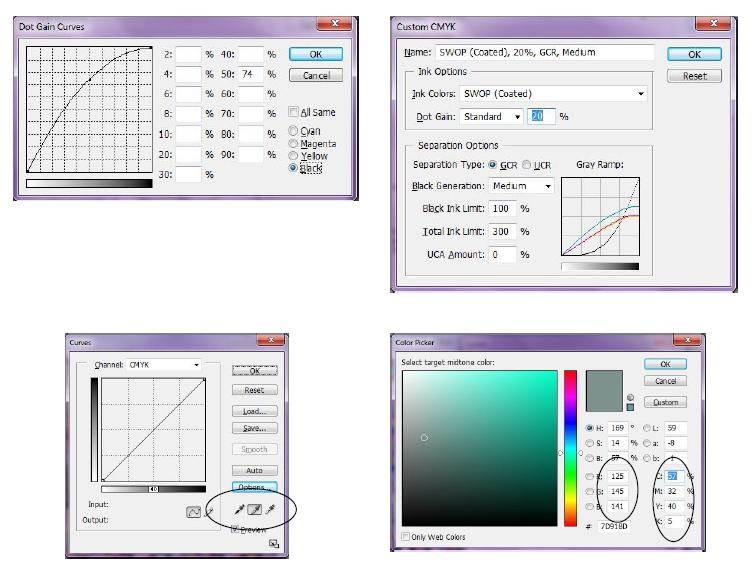Screen dimensions: 753x577
Task: Choose GCR separation type
Action: [x=492, y=165]
